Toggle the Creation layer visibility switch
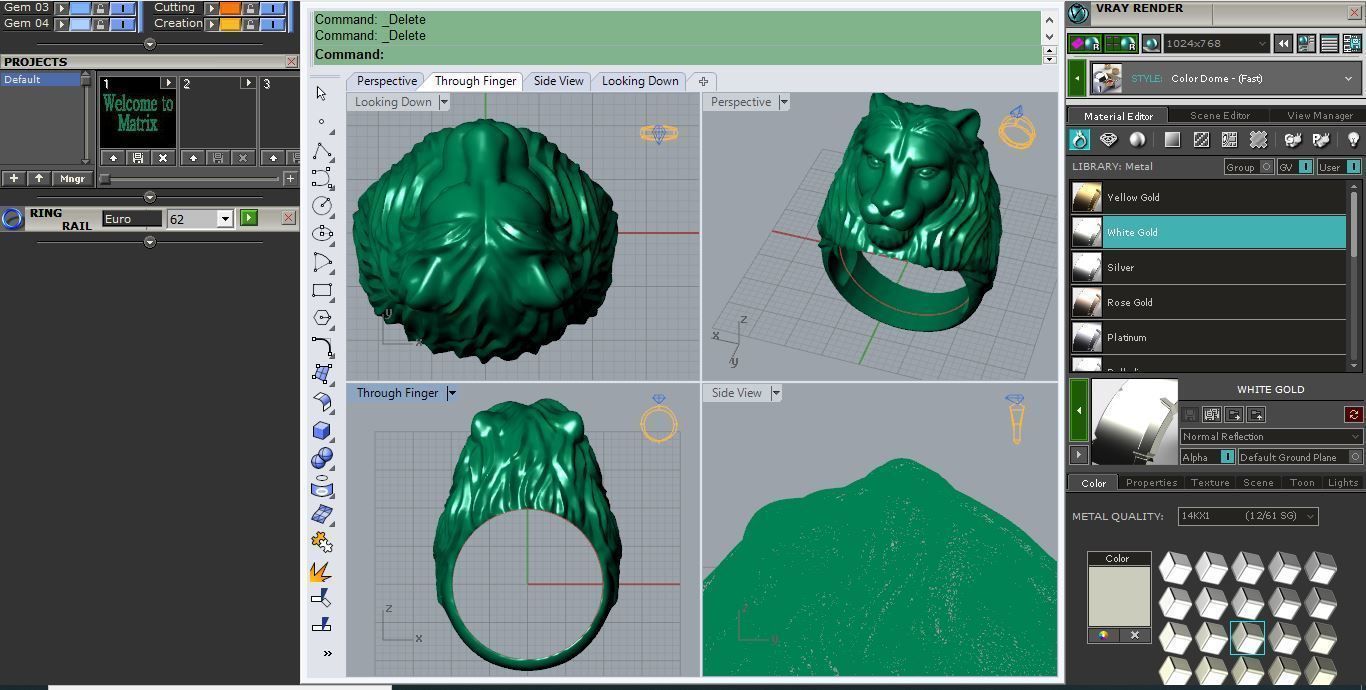Screen dimensions: 1366x690 (272, 23)
